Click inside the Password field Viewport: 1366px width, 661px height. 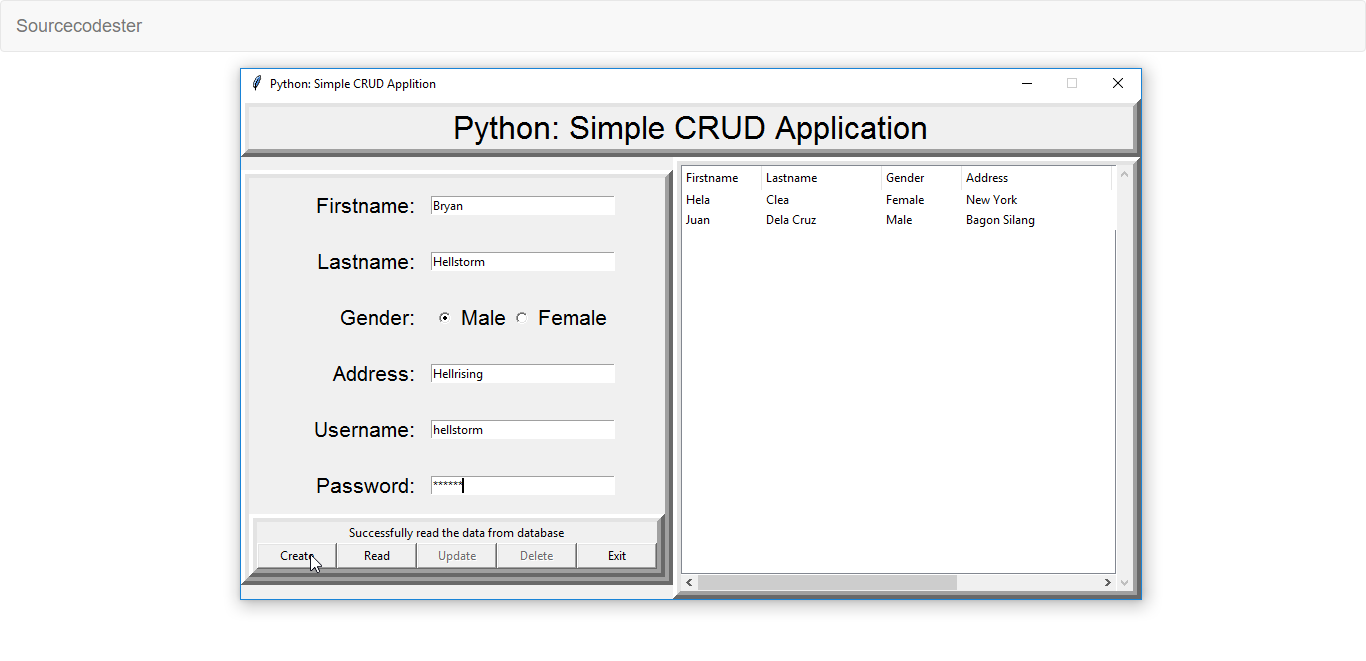point(522,485)
